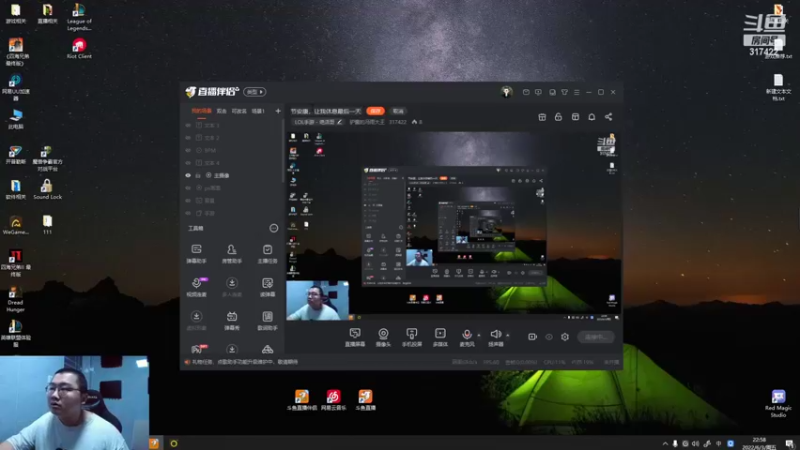Toggle visibility of the BPM source

click(x=188, y=151)
